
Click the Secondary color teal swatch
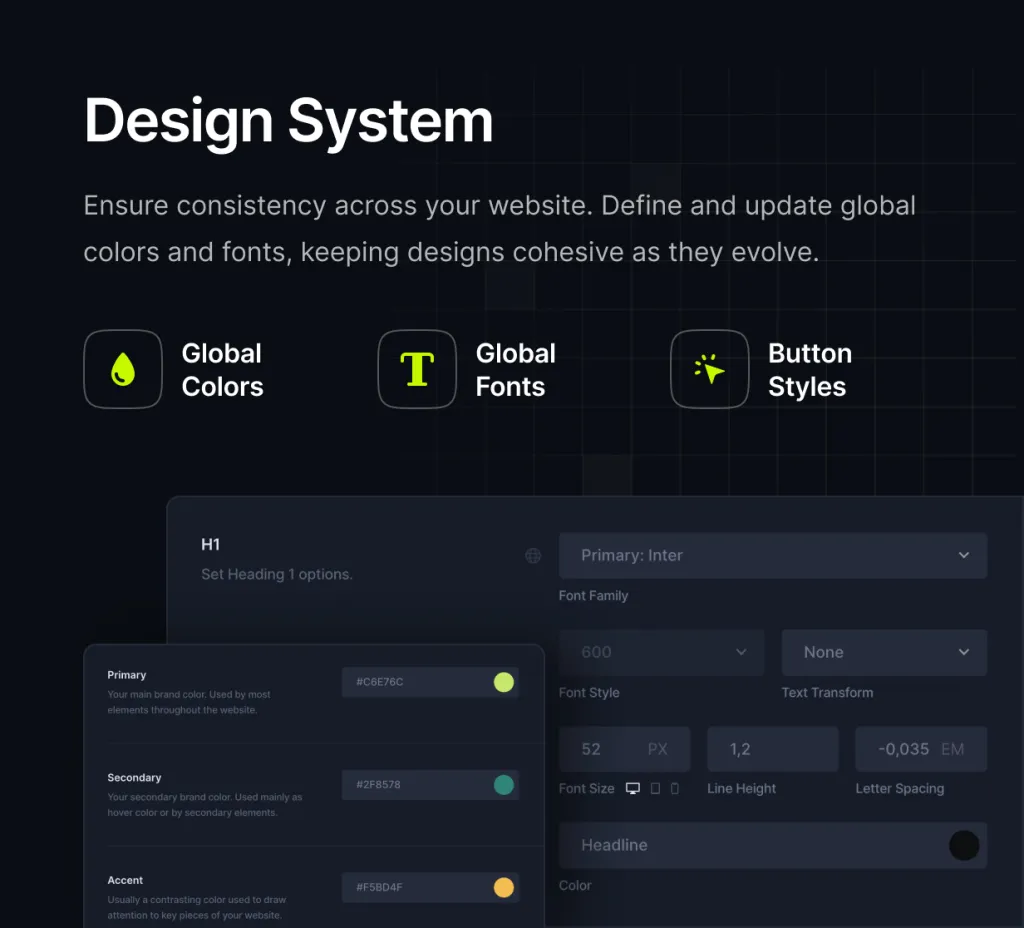pos(504,785)
